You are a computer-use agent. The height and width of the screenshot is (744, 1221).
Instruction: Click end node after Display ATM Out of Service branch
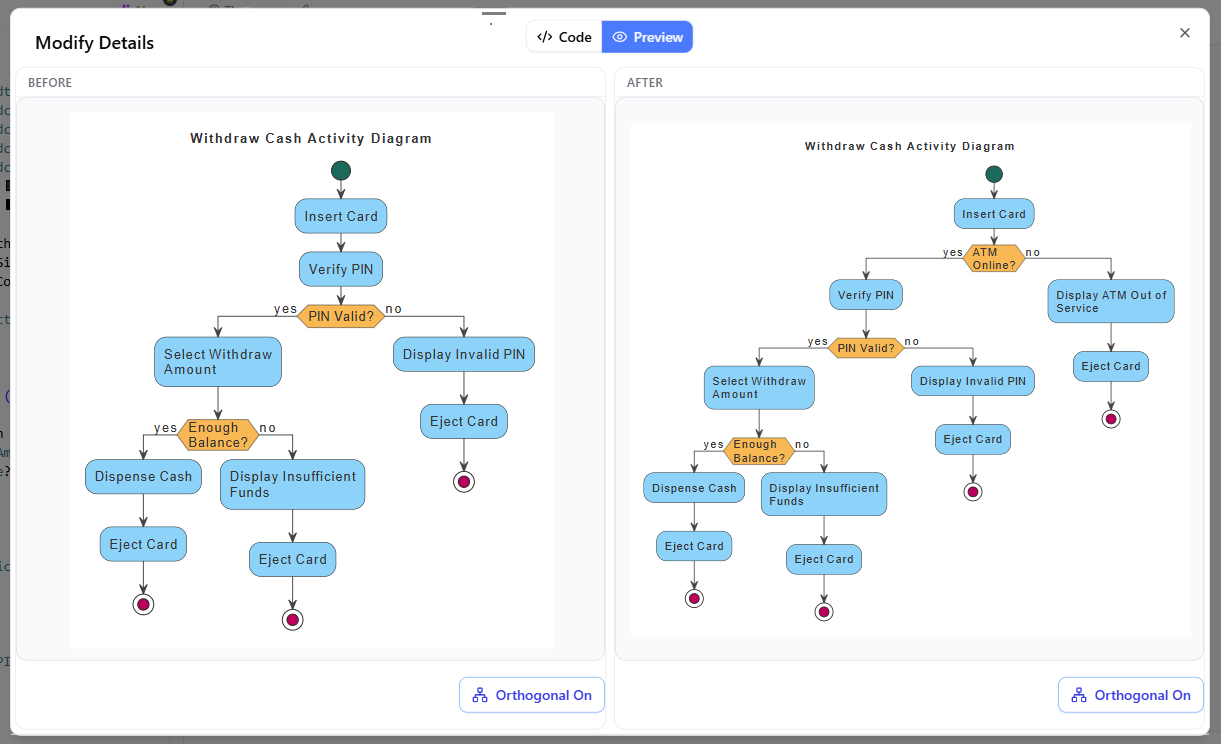tap(1111, 418)
